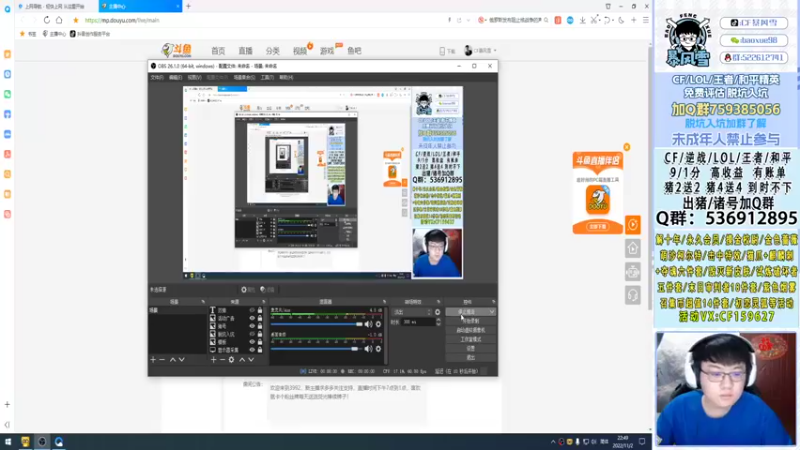Toggle visibility of the text source row

(x=252, y=310)
